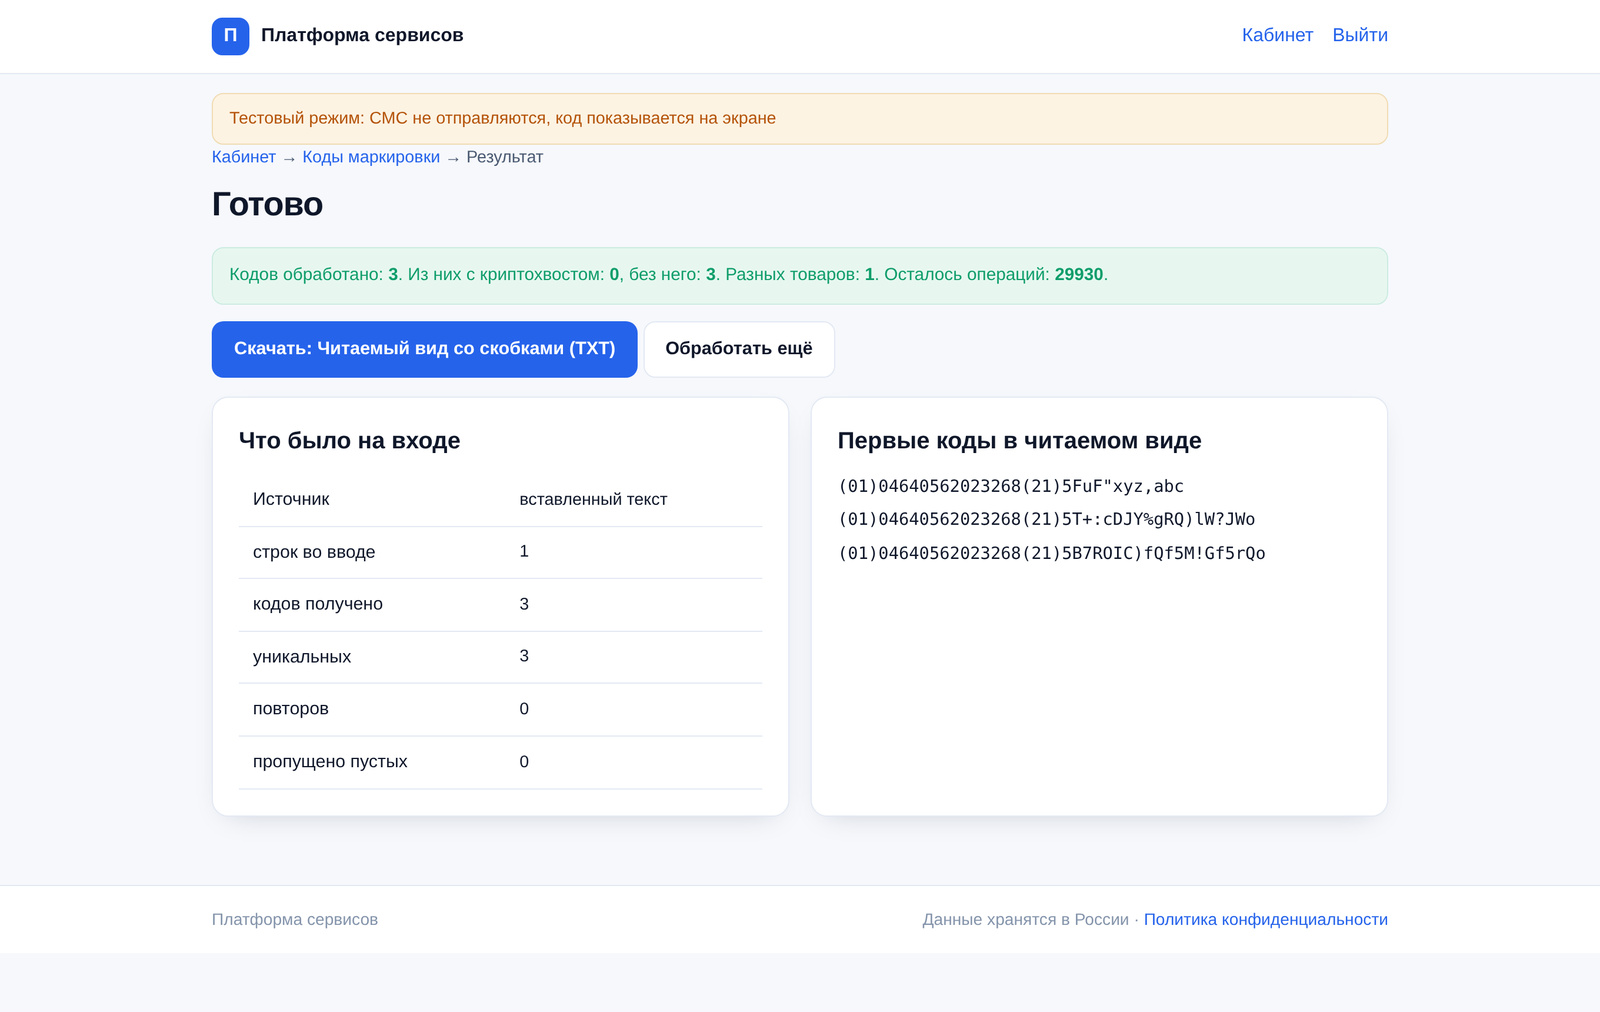Screen dimensions: 1600x1012
Task: Go to Кабинет in the breadcrumb
Action: coord(244,157)
